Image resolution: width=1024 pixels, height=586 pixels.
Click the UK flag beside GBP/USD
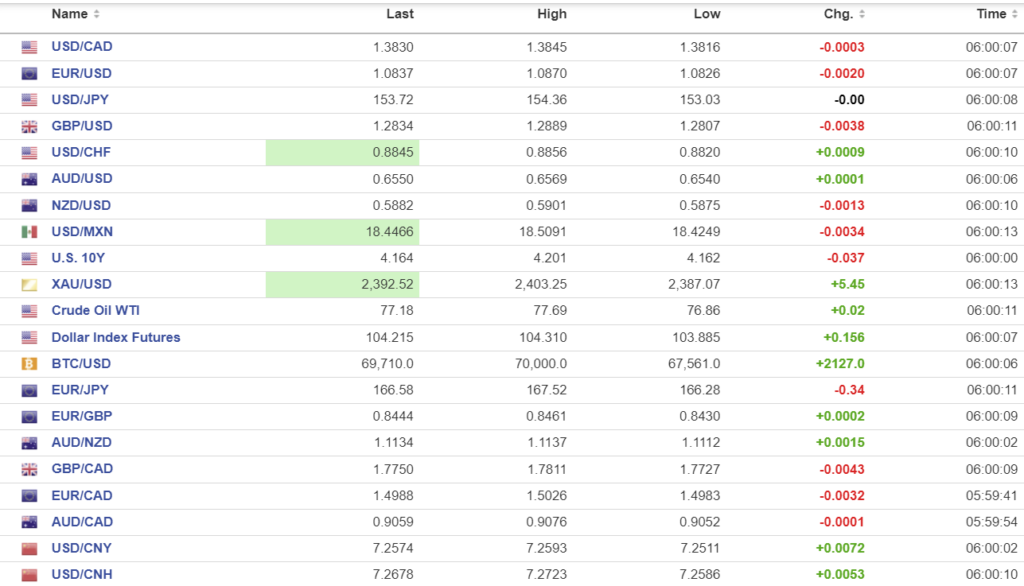coord(29,126)
